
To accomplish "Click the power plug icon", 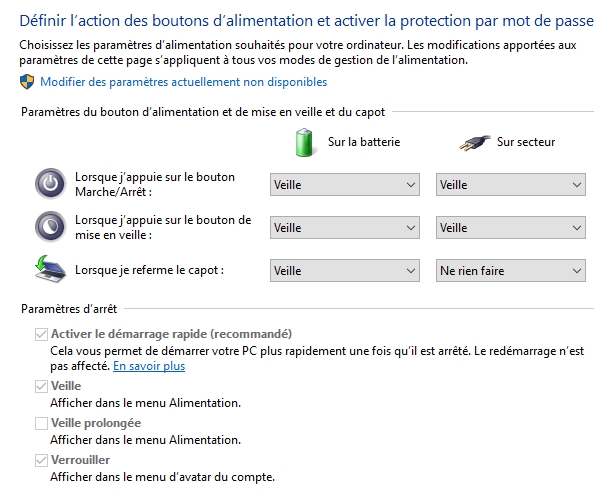I will [x=475, y=143].
